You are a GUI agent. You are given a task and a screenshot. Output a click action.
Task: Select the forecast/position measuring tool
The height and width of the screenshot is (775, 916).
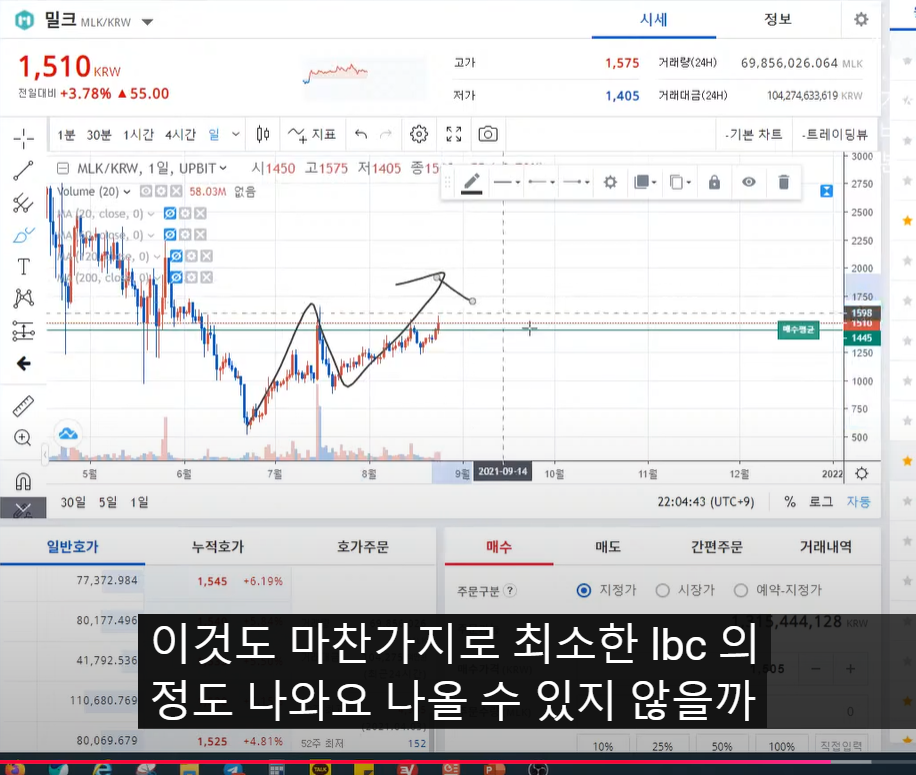tap(23, 331)
